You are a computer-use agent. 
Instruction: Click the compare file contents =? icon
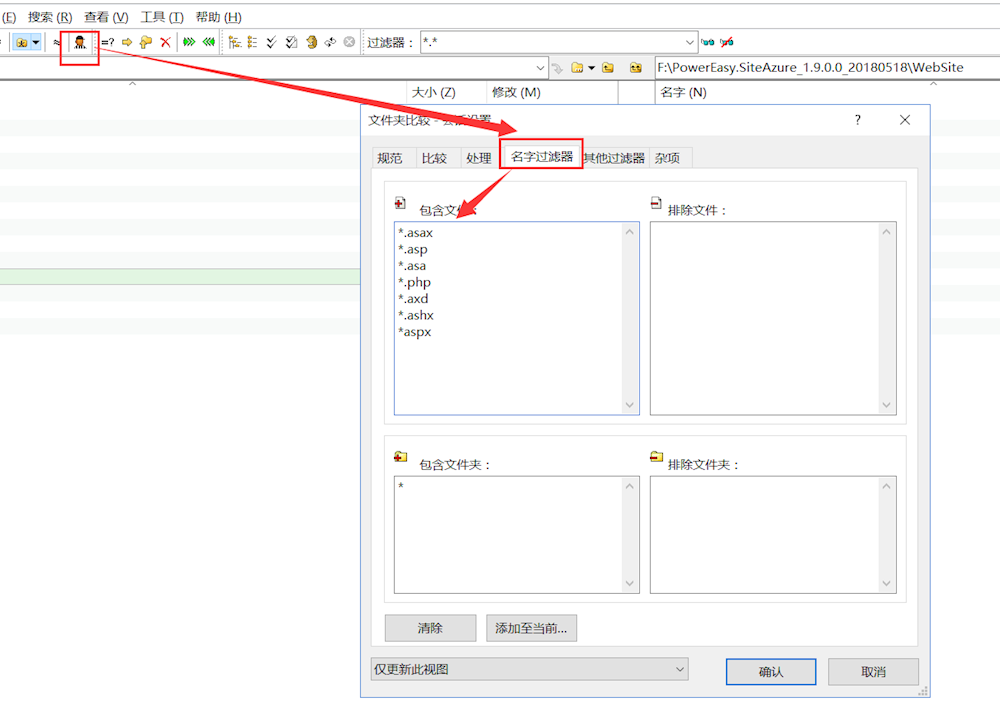point(109,42)
